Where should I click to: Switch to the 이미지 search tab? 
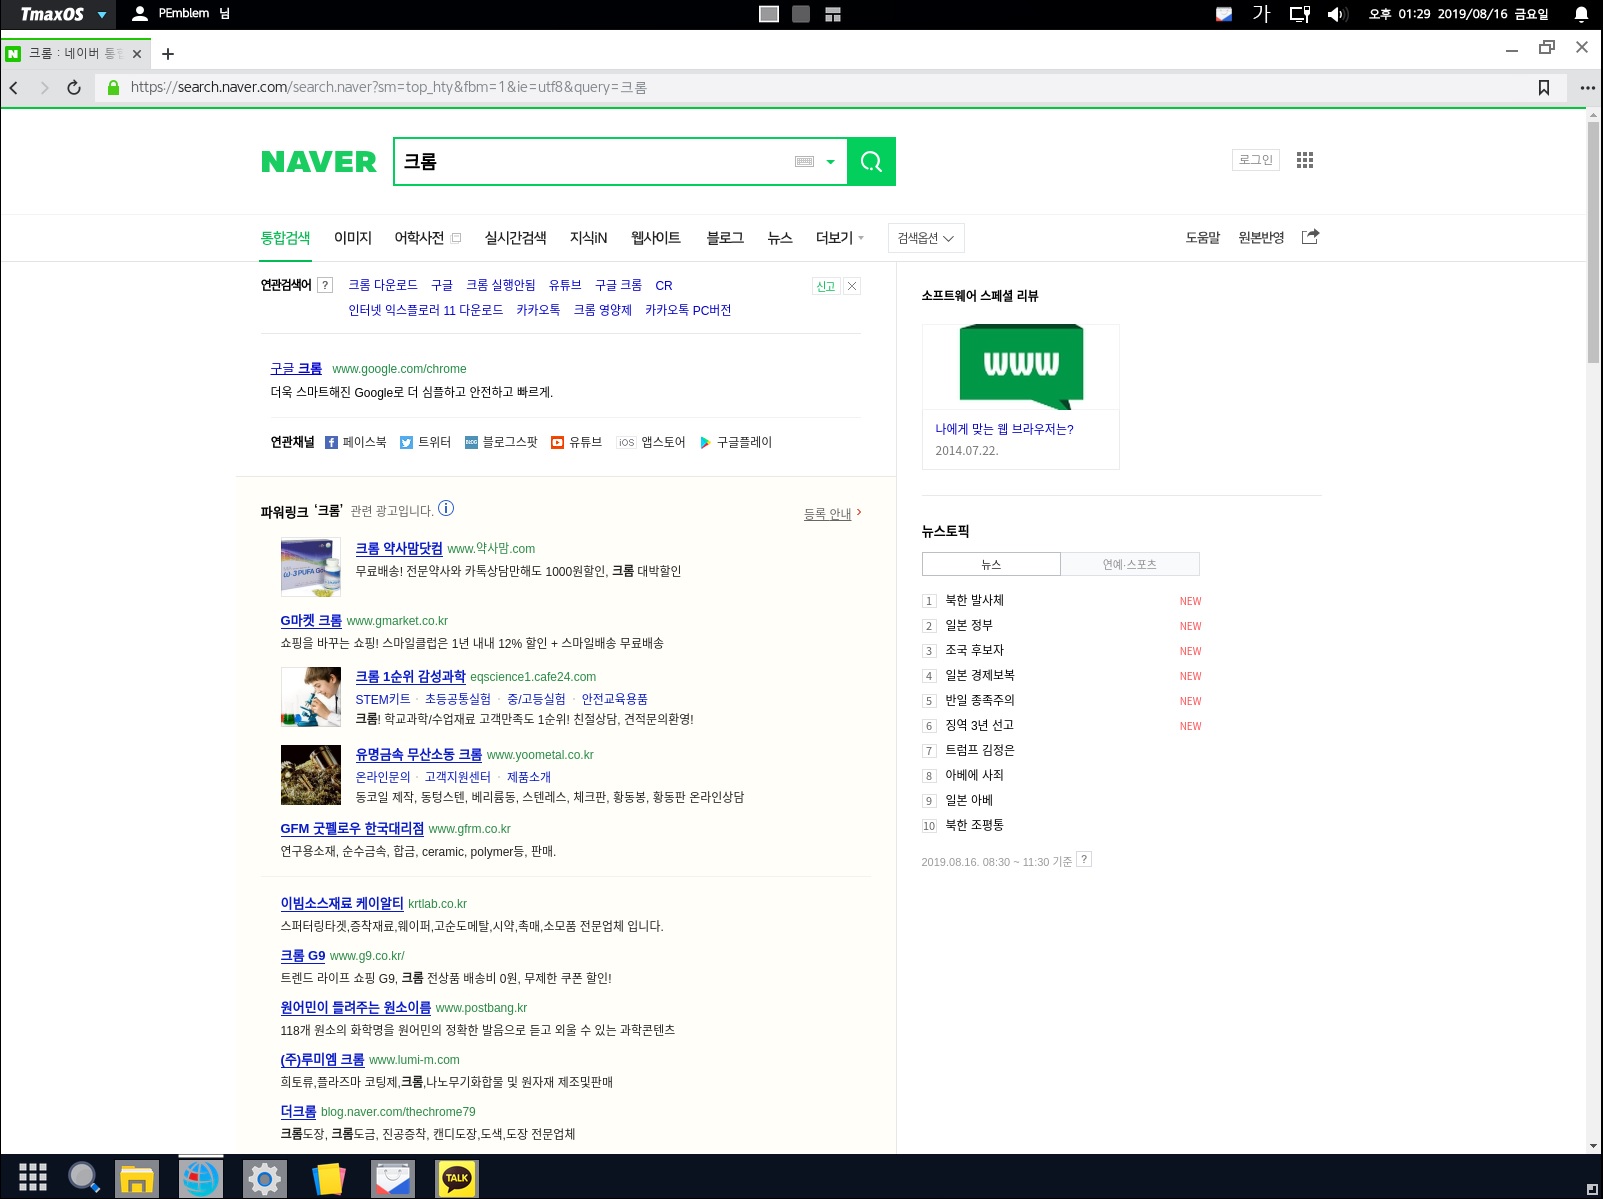coord(353,238)
